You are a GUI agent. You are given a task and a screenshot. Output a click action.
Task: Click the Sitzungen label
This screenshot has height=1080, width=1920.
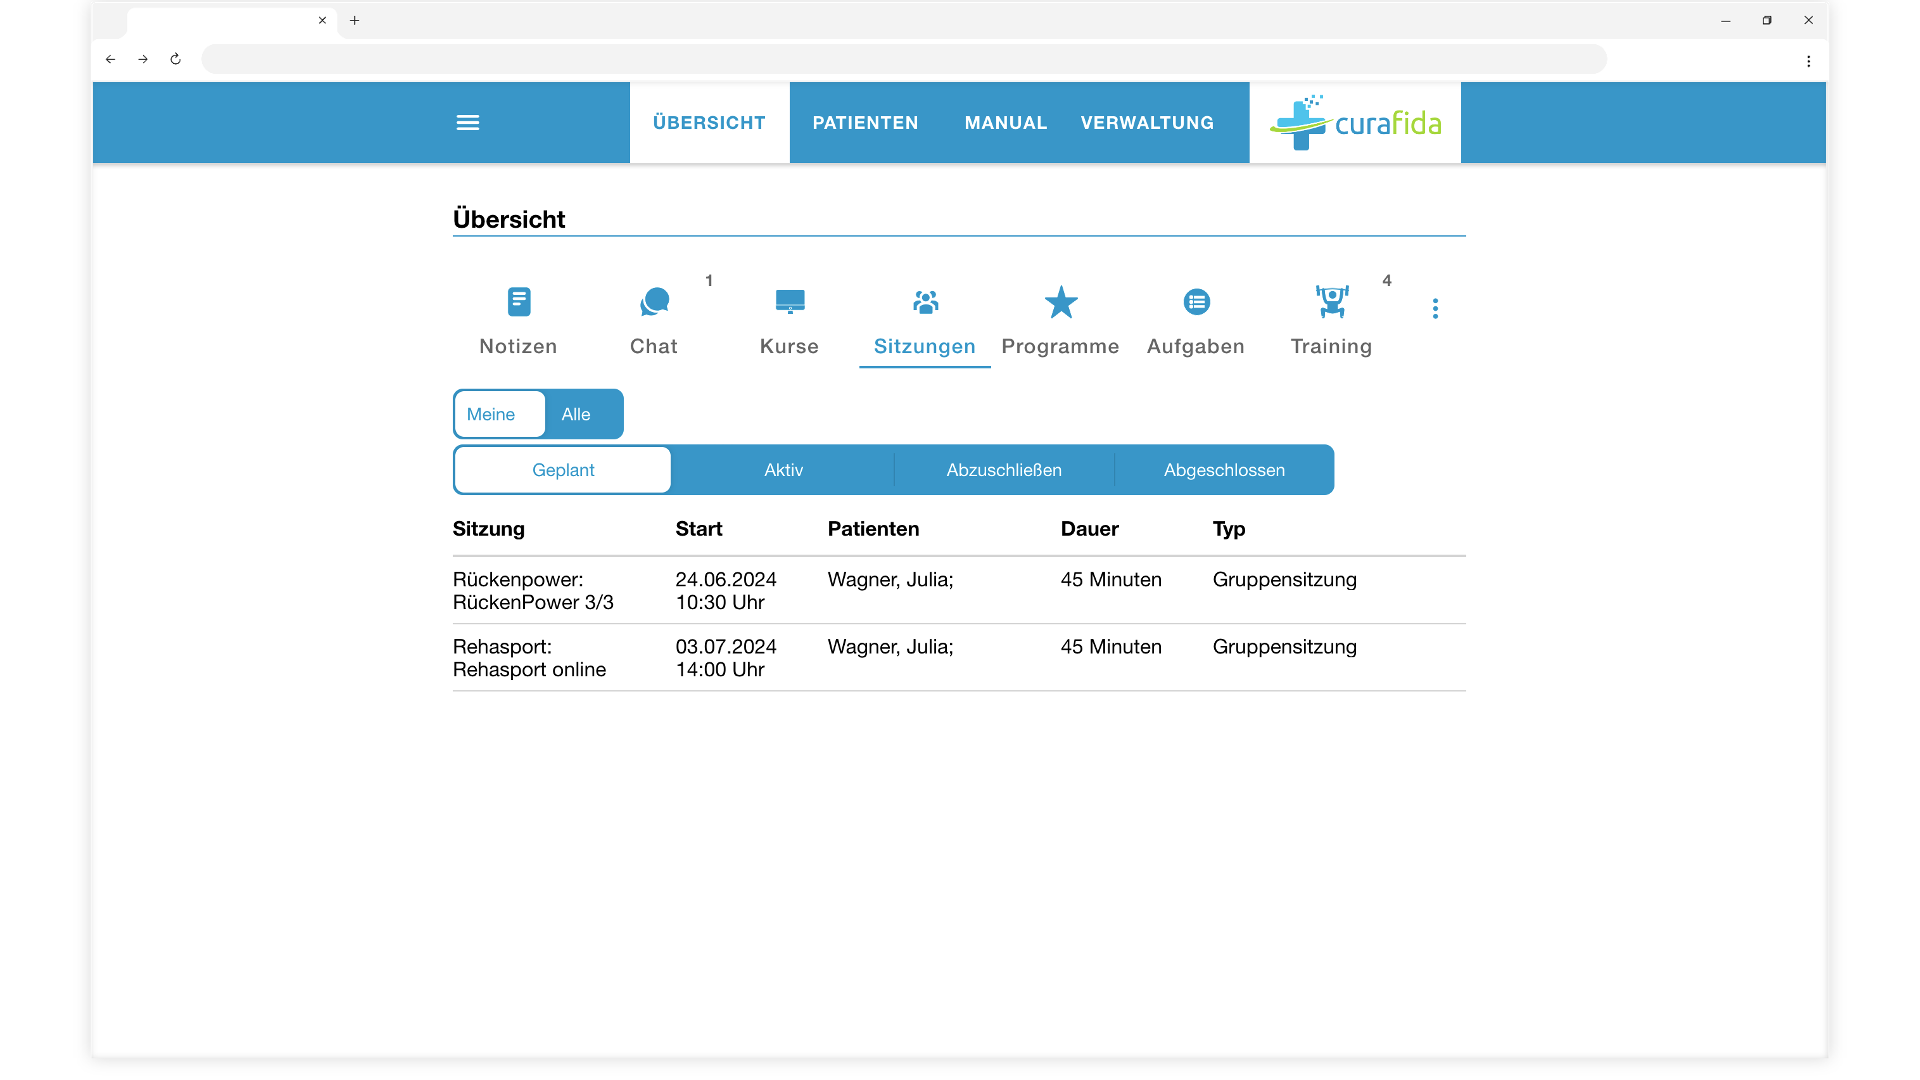[x=925, y=346]
